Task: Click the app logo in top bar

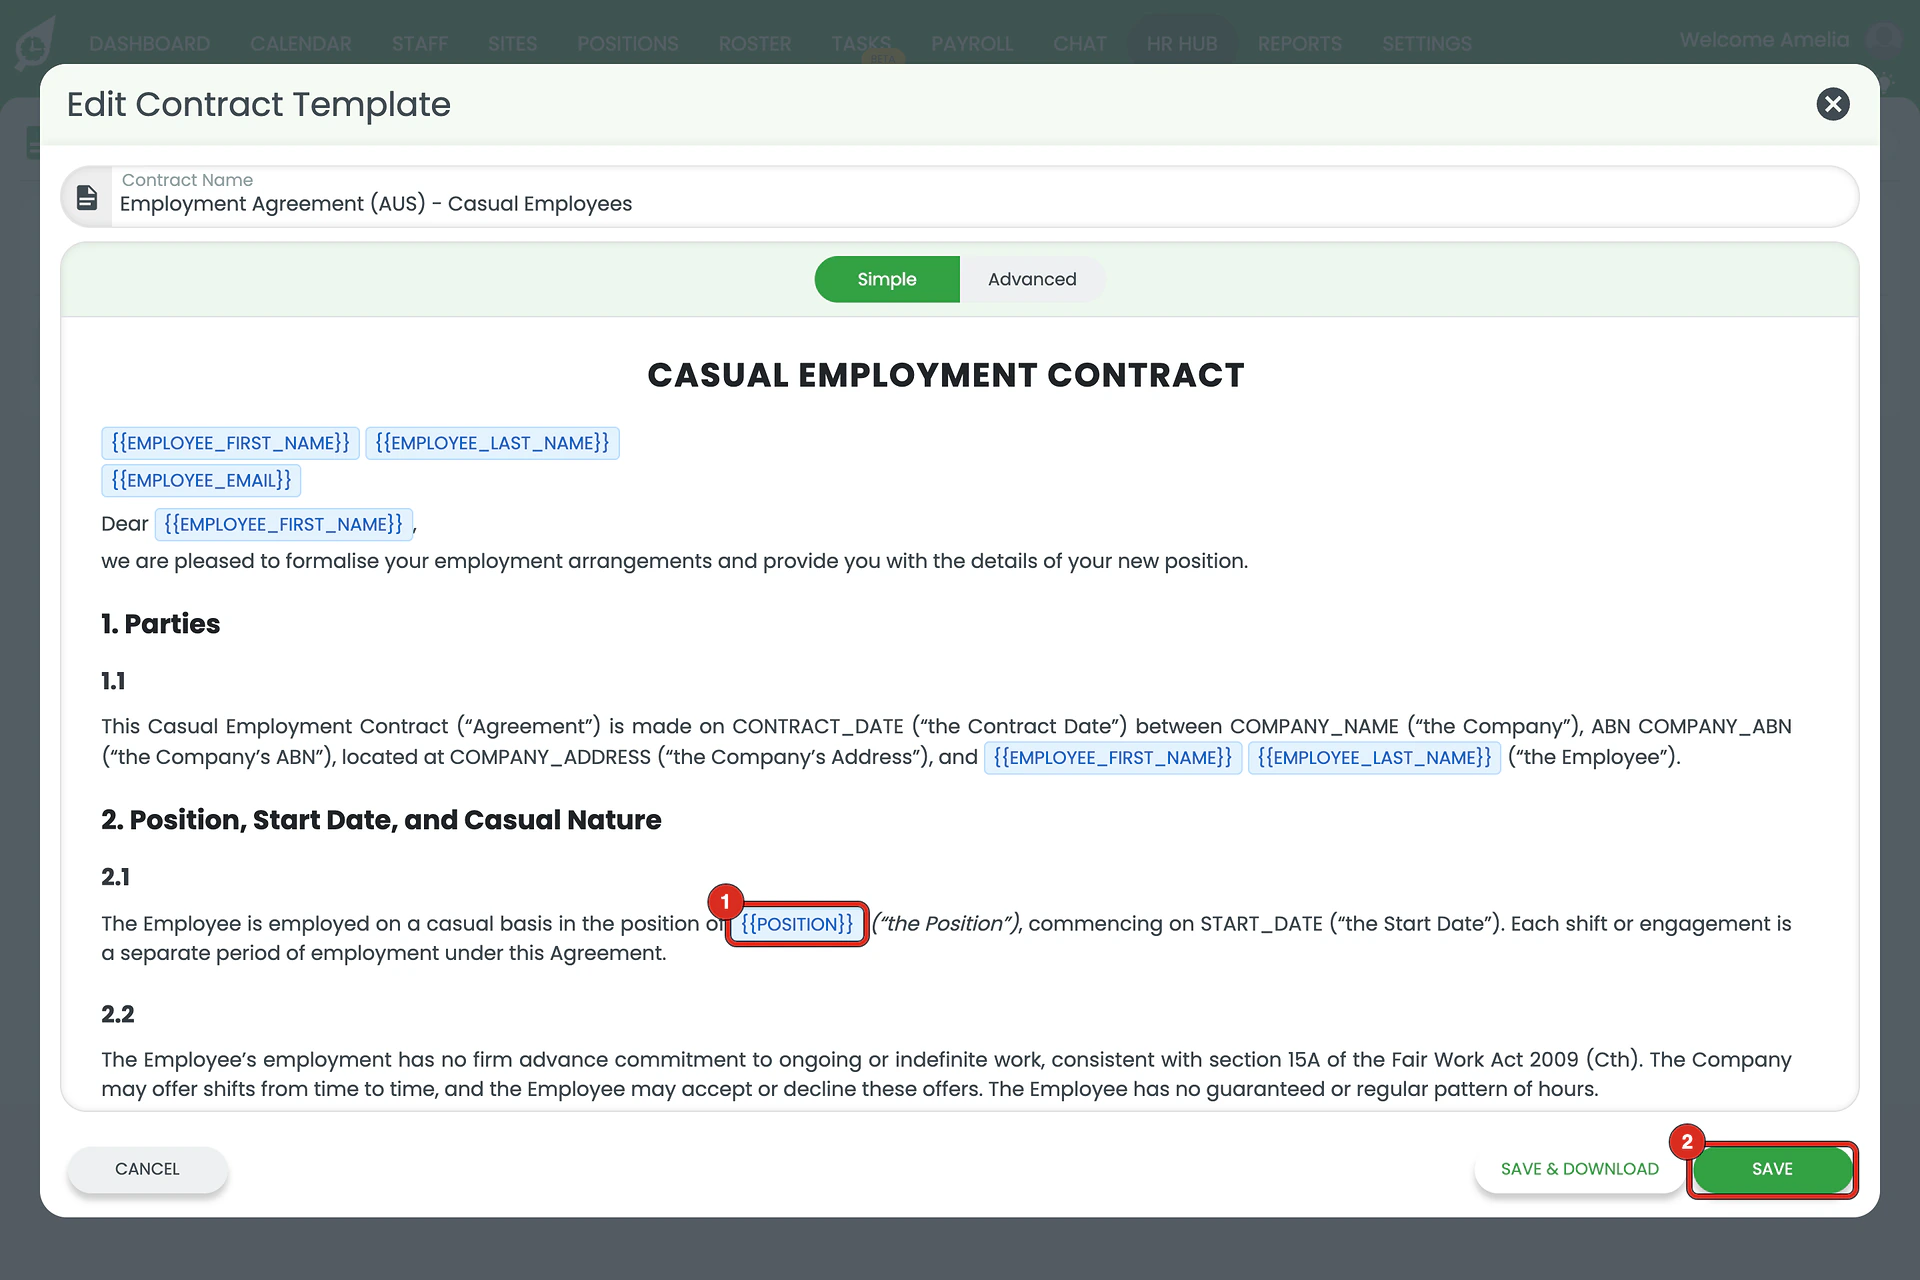Action: tap(35, 42)
